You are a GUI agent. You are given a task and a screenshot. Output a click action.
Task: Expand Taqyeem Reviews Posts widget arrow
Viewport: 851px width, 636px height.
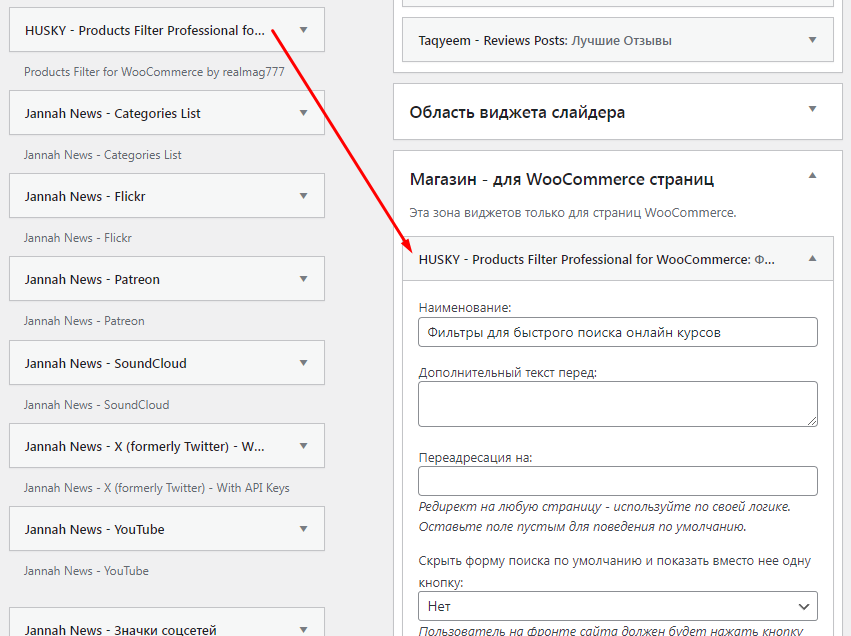[812, 40]
